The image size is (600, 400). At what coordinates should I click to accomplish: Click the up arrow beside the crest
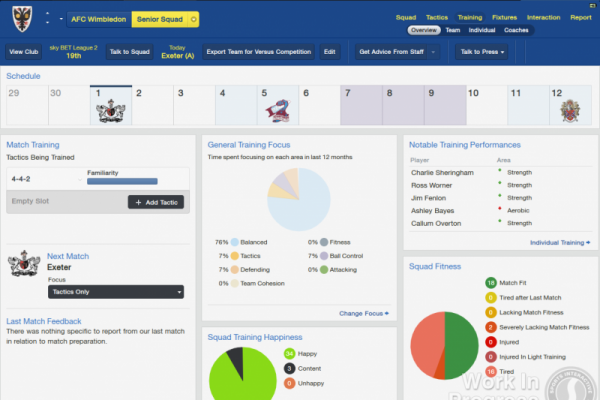pos(47,13)
